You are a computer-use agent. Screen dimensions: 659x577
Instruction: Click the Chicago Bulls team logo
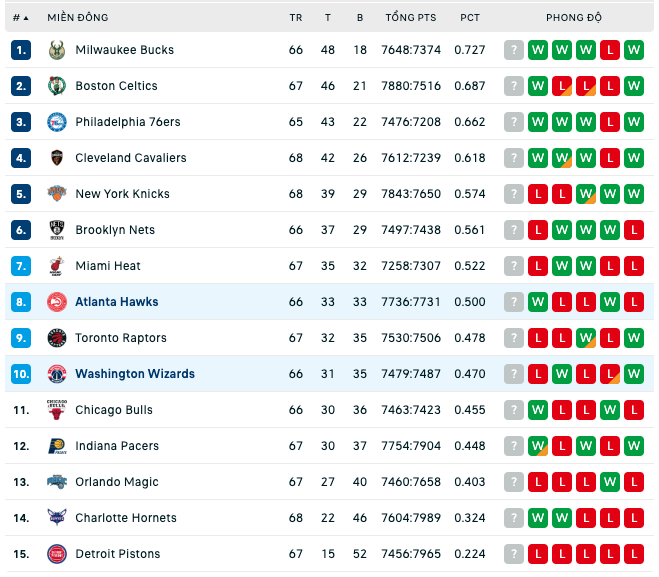pos(57,410)
